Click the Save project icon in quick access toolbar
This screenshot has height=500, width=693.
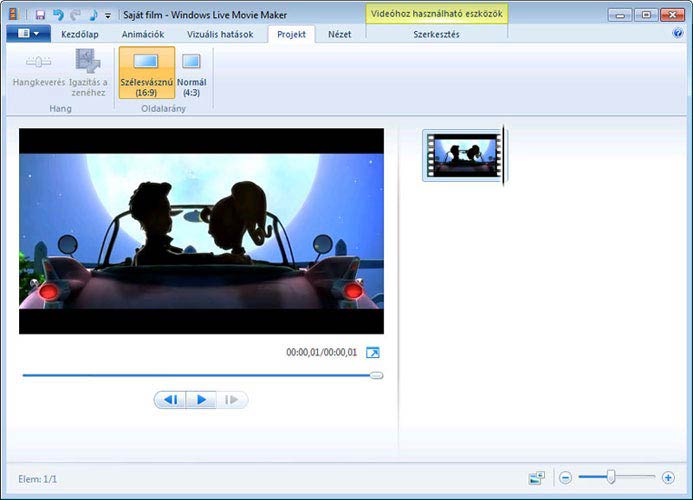click(x=40, y=15)
